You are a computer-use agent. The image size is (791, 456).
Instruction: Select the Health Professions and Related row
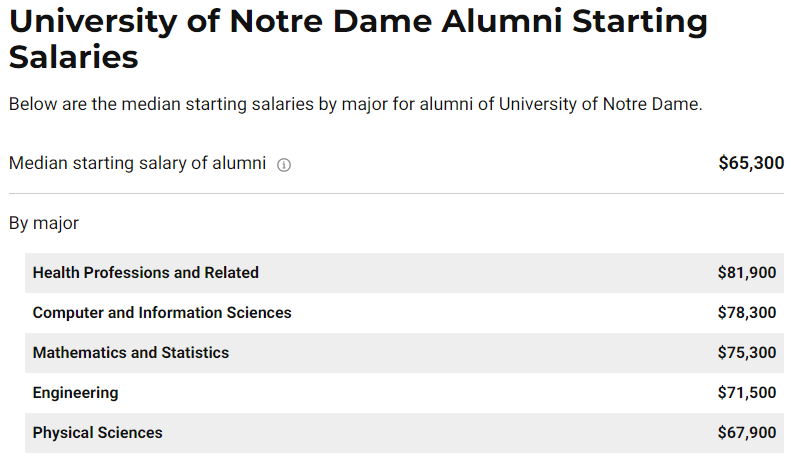coord(404,273)
